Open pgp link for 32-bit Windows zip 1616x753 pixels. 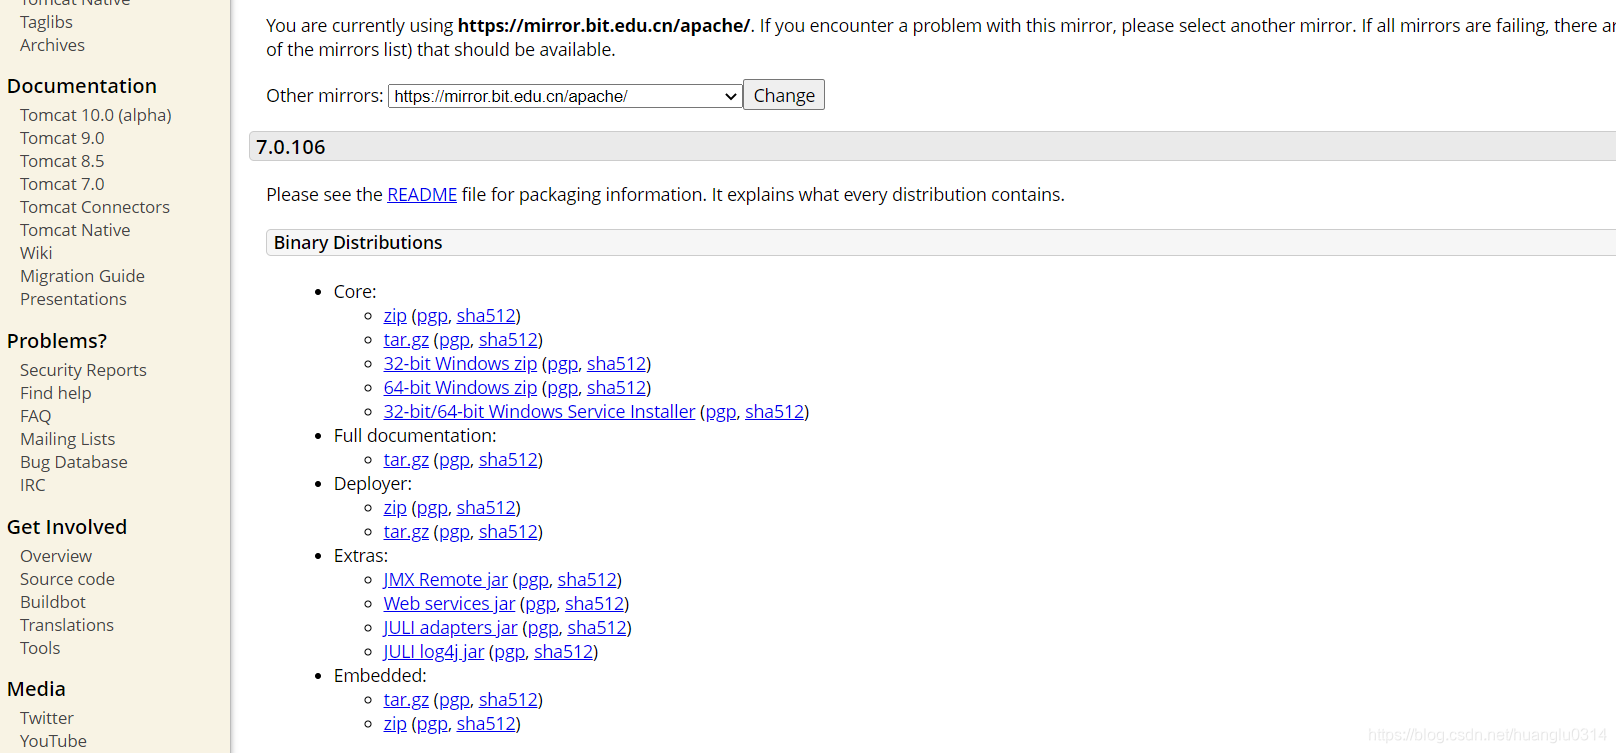click(x=562, y=363)
